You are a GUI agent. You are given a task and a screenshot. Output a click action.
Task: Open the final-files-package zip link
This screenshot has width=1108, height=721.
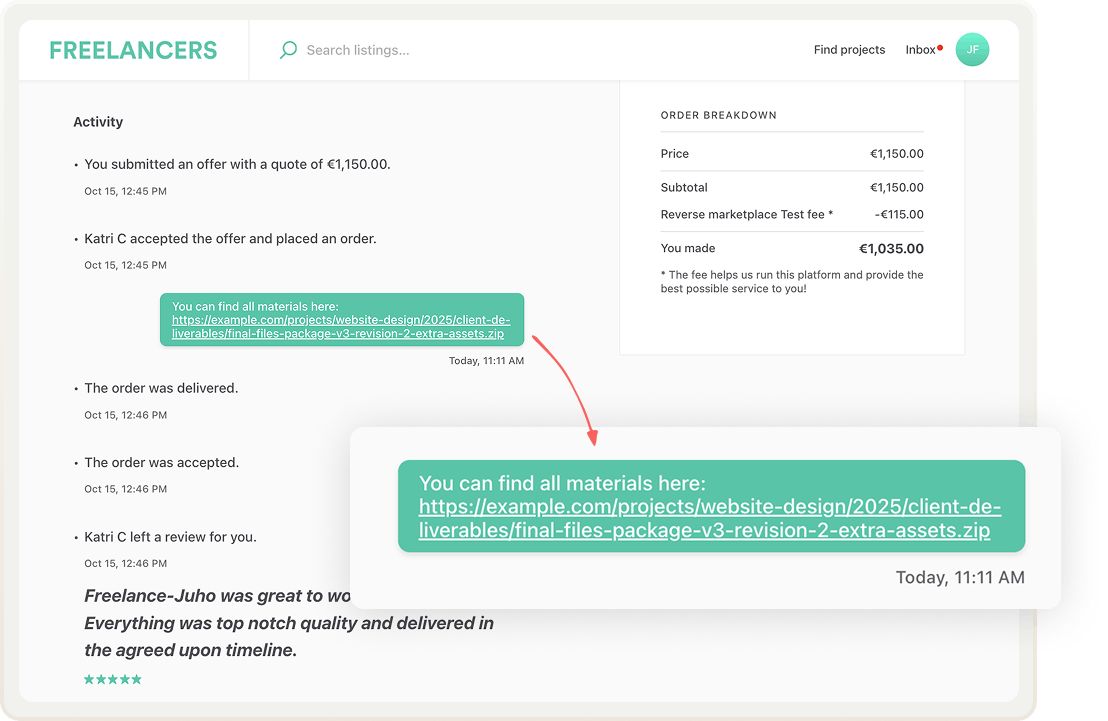(341, 326)
